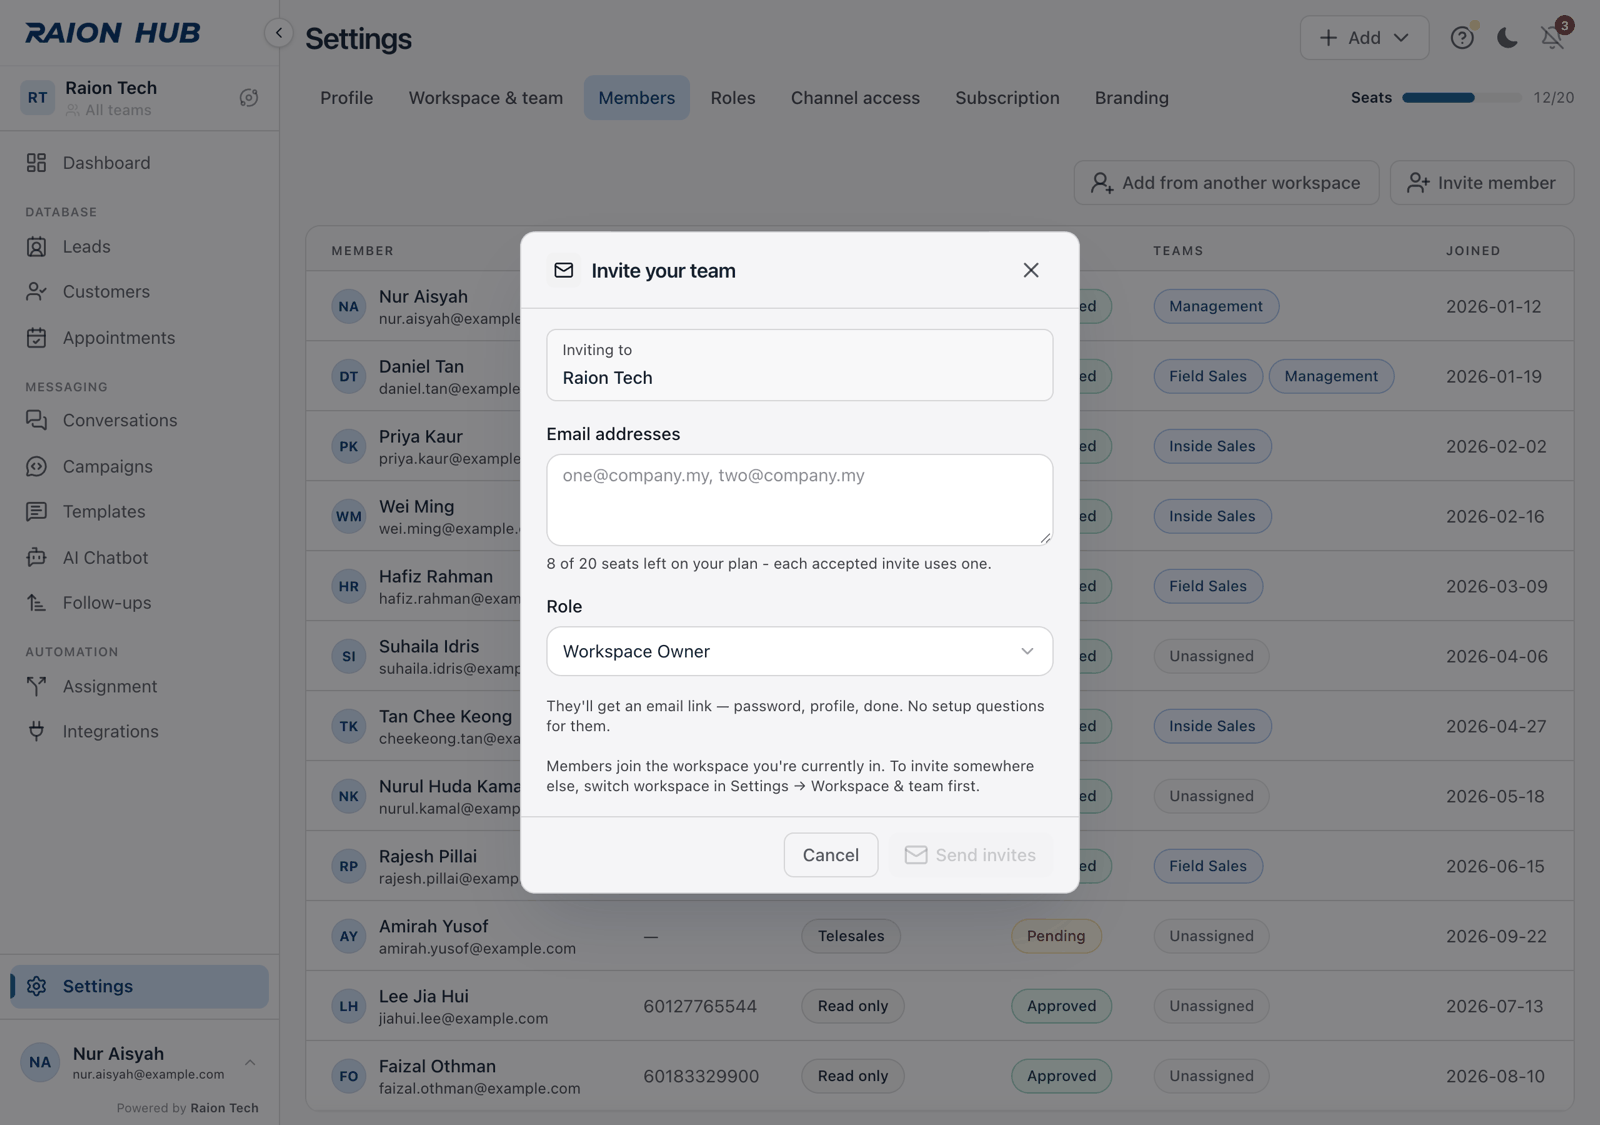The width and height of the screenshot is (1600, 1125).
Task: Collapse the sidebar with the chevron button
Action: click(279, 33)
